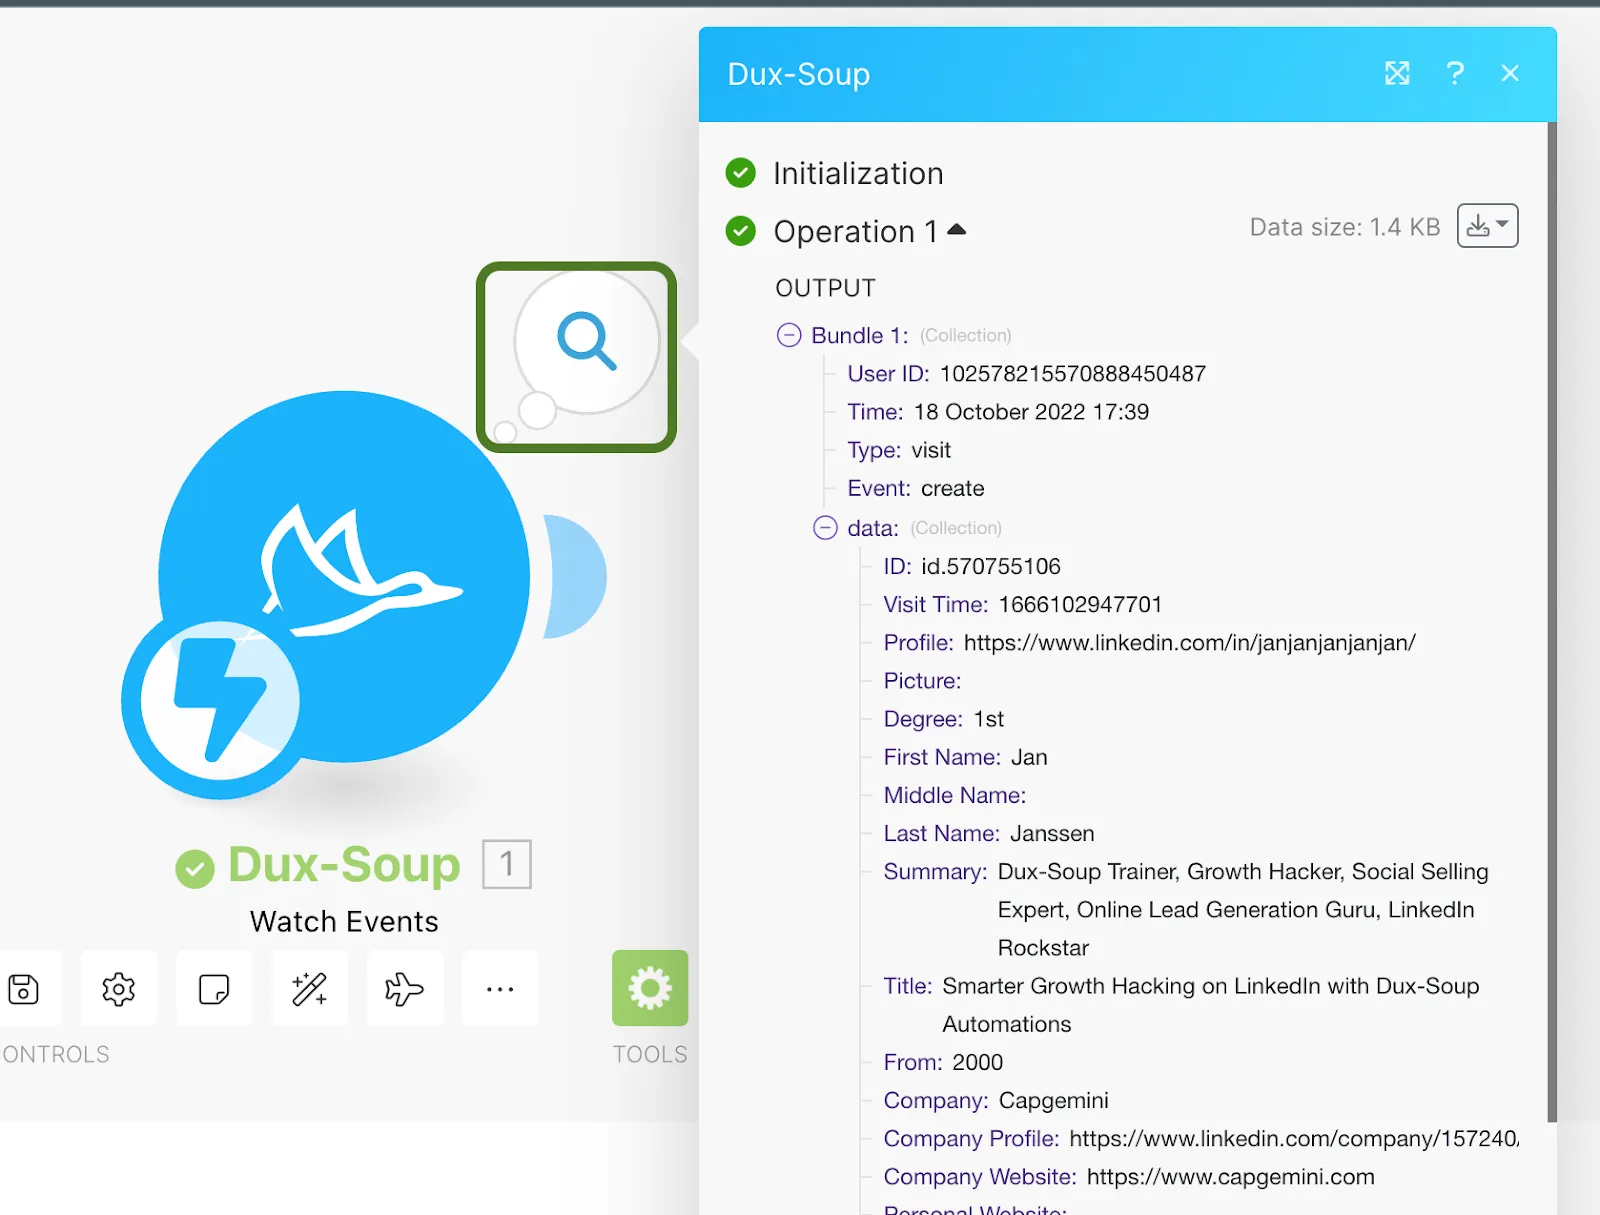Screen dimensions: 1600x1215
Task: Select the Event value create
Action: 953,488
